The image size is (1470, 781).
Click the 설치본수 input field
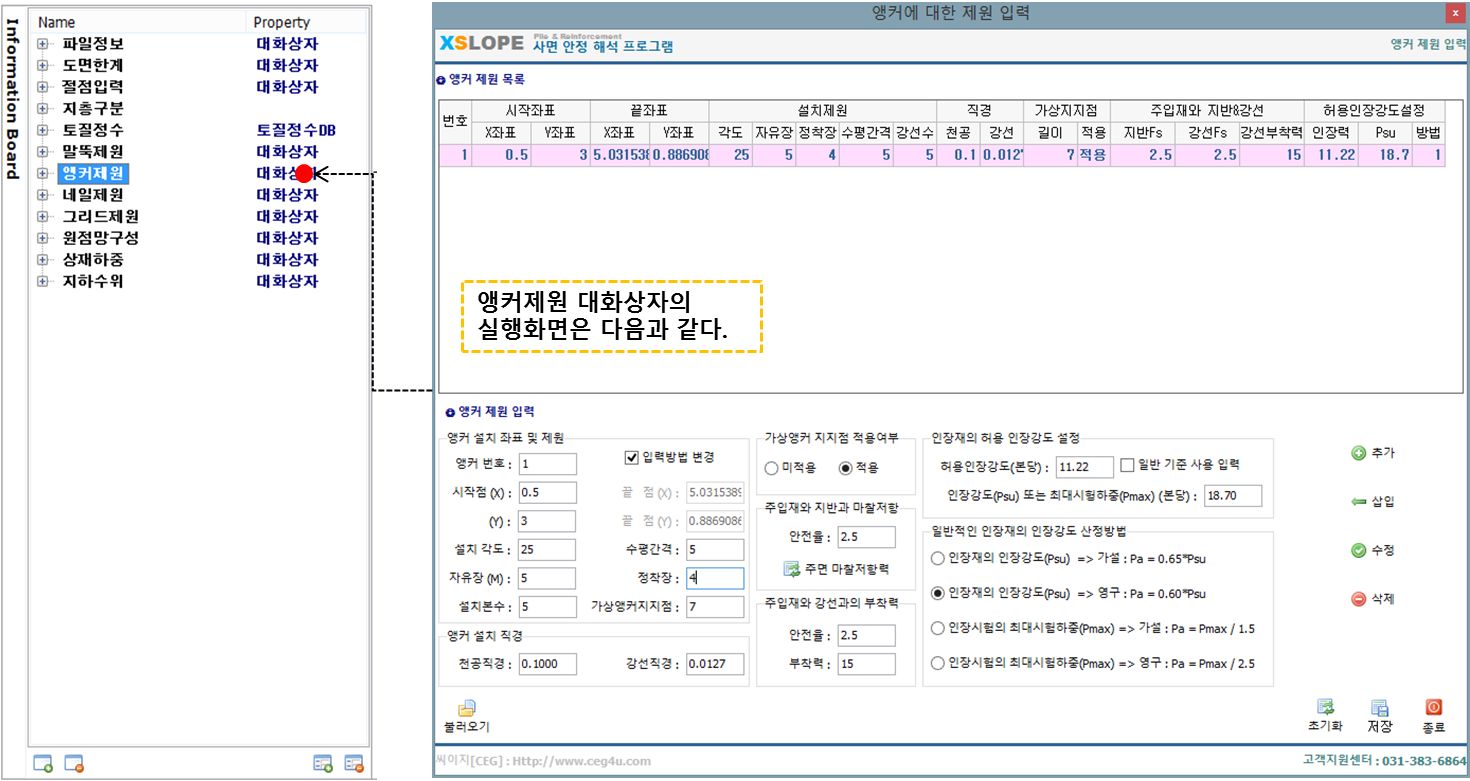click(547, 607)
